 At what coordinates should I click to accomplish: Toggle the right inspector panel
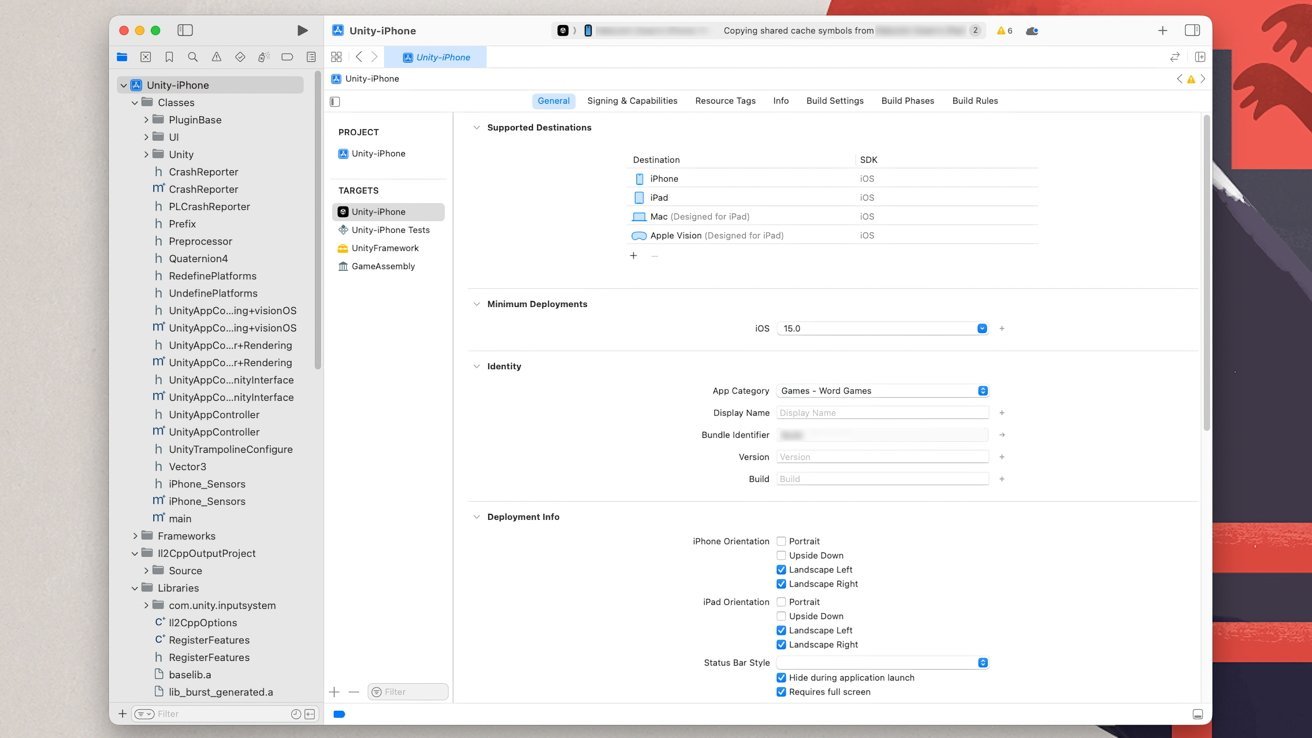pos(1192,31)
